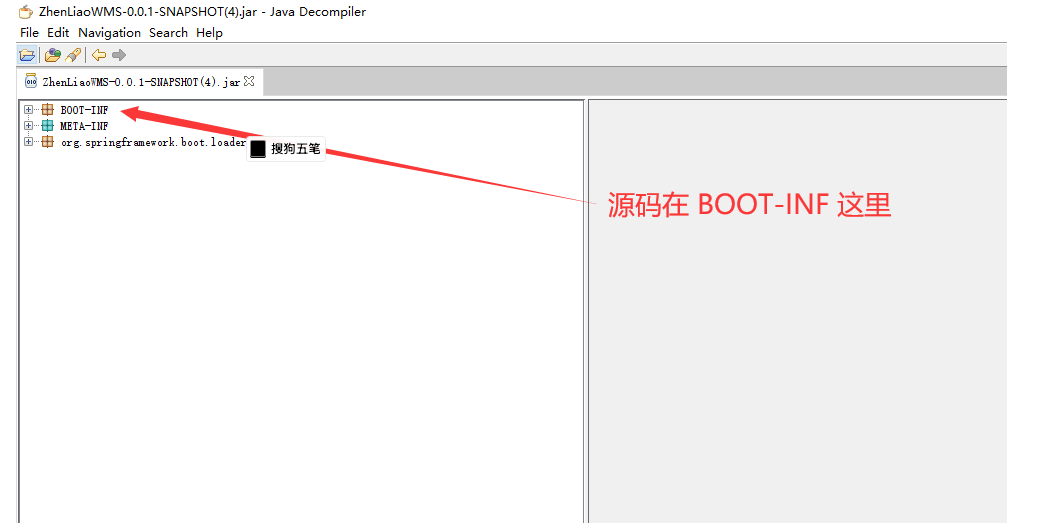Click the Open Type toolbar icon
Image resolution: width=1037 pixels, height=523 pixels.
pos(53,55)
